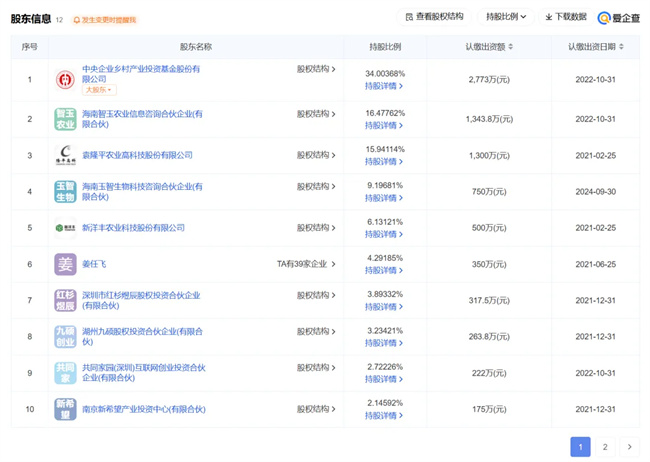Expand TA有39家企业 for 姜任飞
Viewport: 650px width, 462px height.
click(306, 264)
